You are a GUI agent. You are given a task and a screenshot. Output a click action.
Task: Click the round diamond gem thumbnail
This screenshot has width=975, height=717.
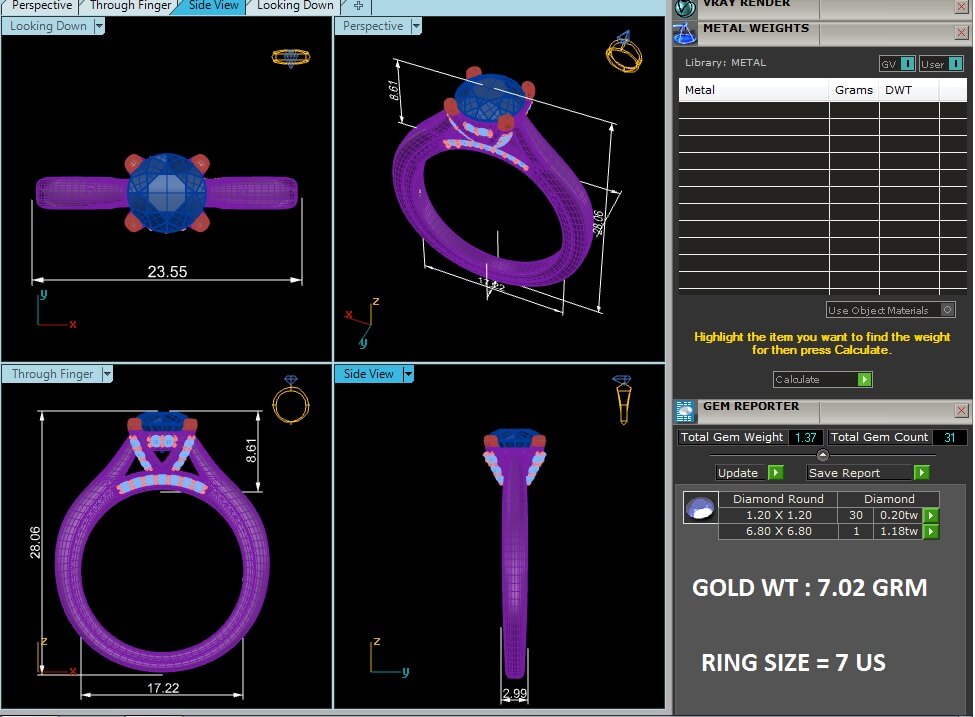699,509
